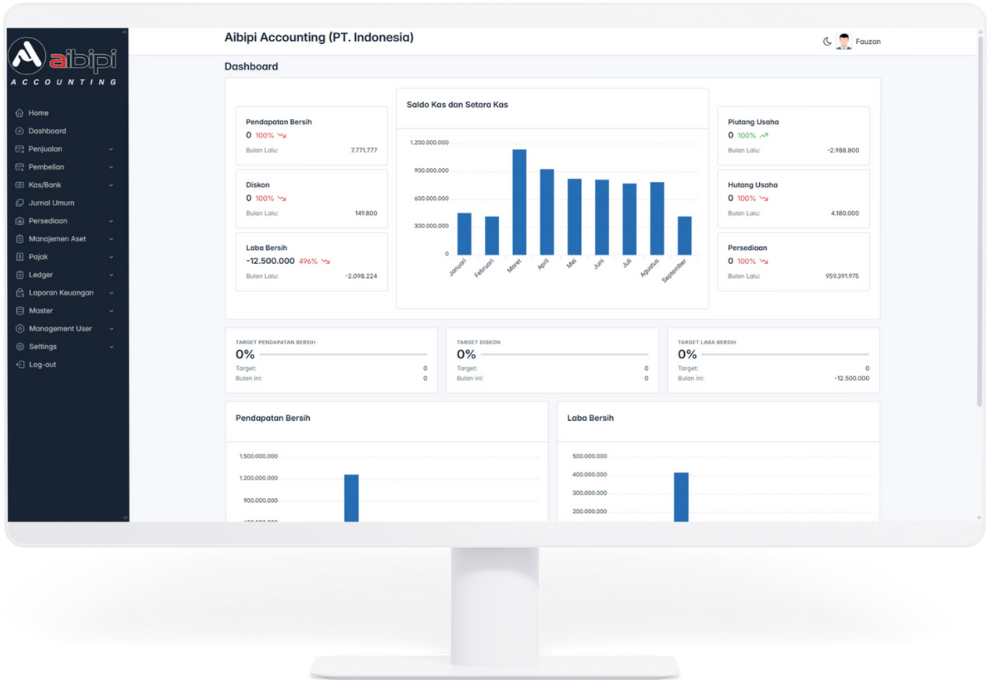Open the Dashboard sidebar icon
This screenshot has height=683, width=993.
(19, 131)
